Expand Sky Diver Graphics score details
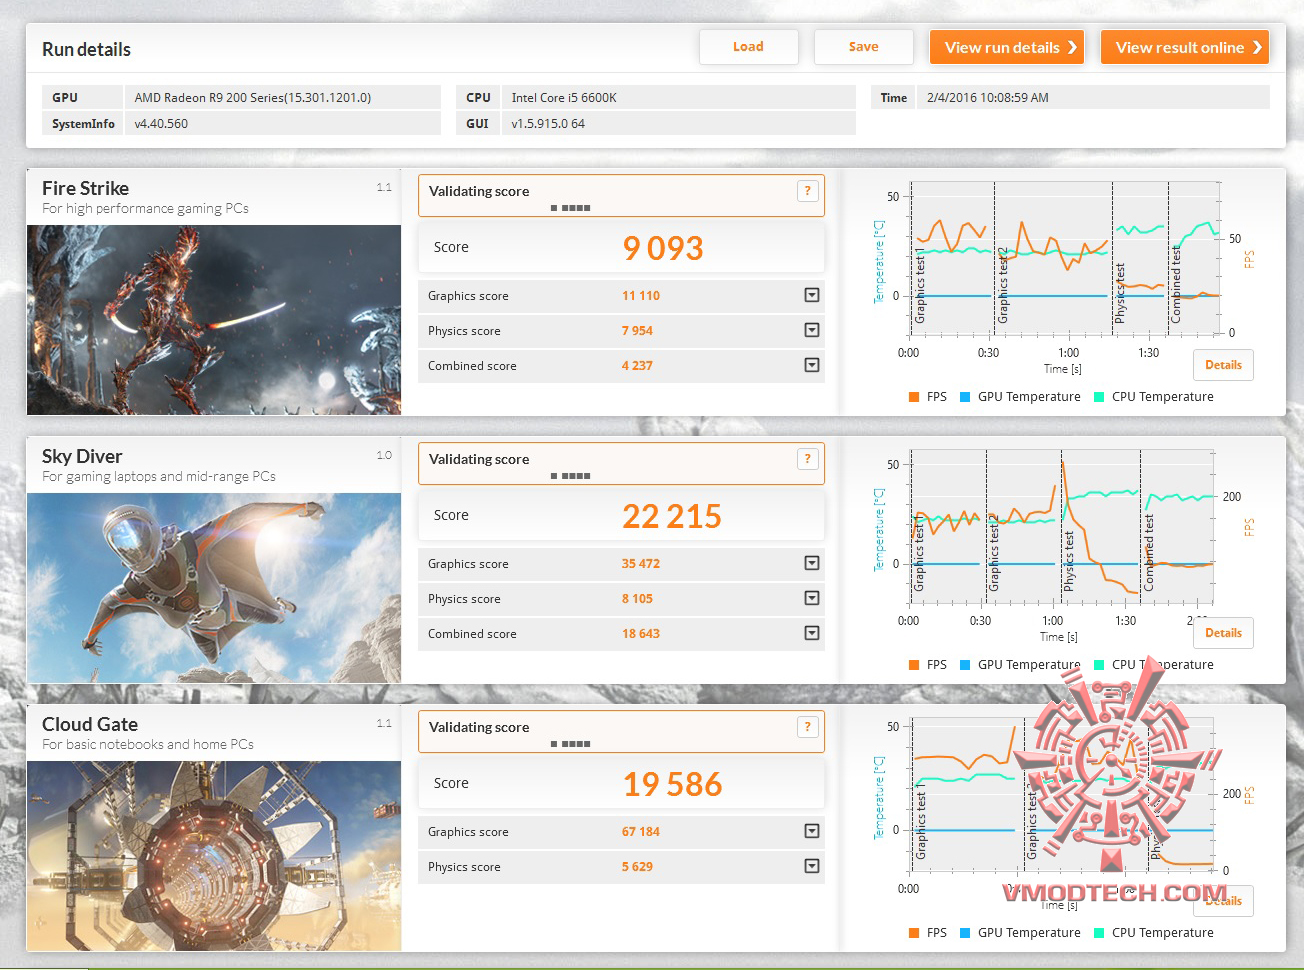1304x970 pixels. coord(812,563)
